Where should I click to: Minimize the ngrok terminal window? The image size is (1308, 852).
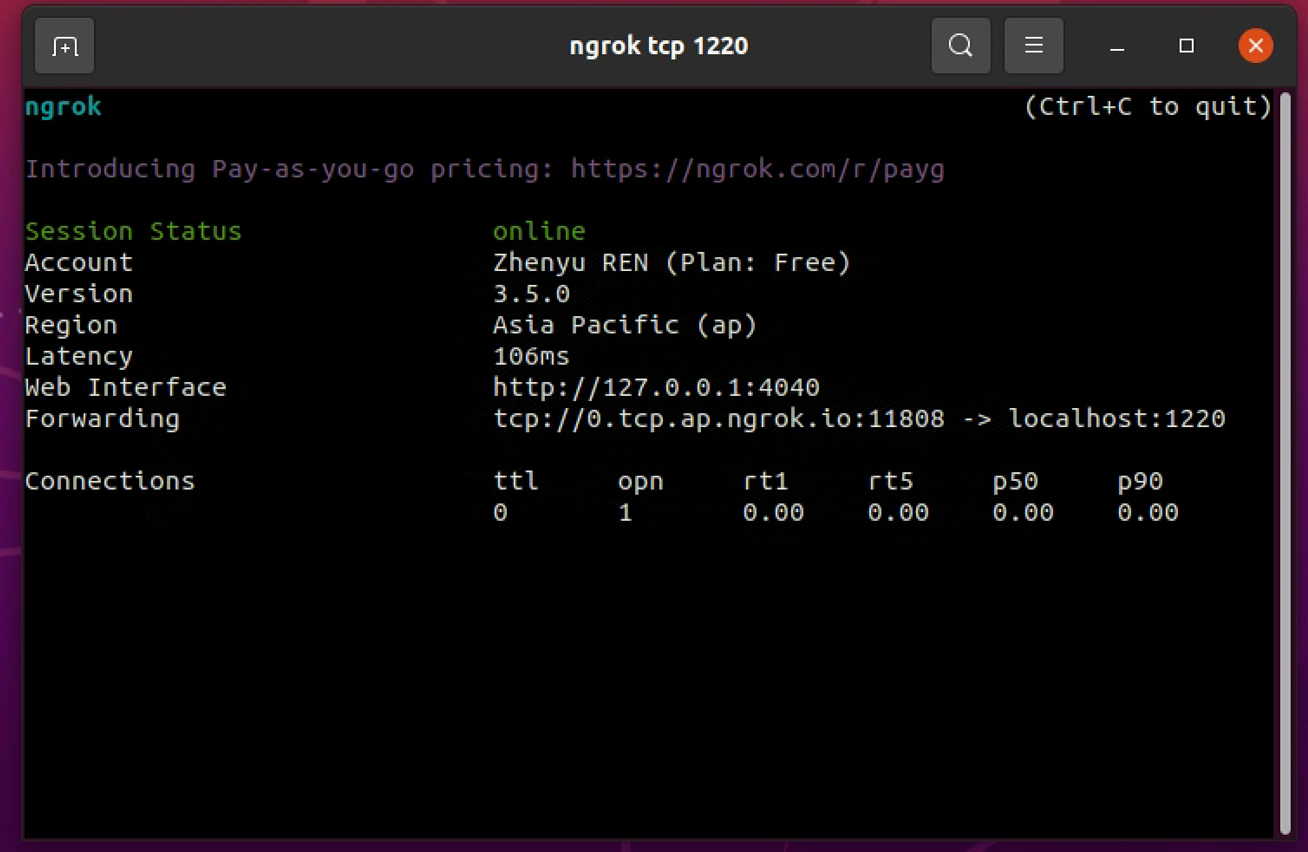point(1118,46)
